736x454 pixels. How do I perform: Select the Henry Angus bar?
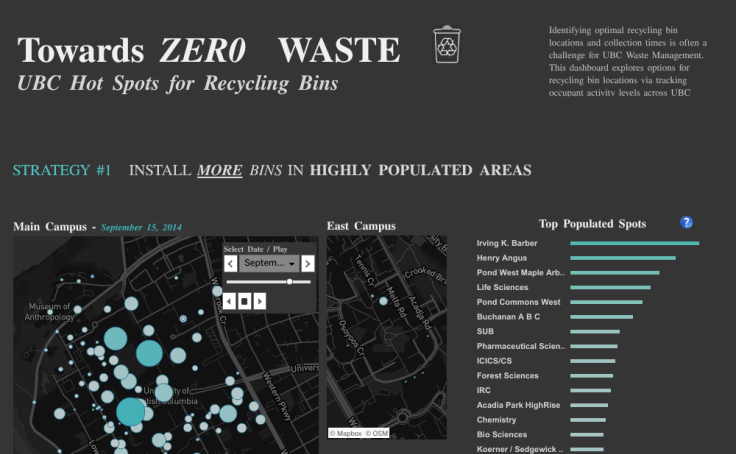click(623, 258)
